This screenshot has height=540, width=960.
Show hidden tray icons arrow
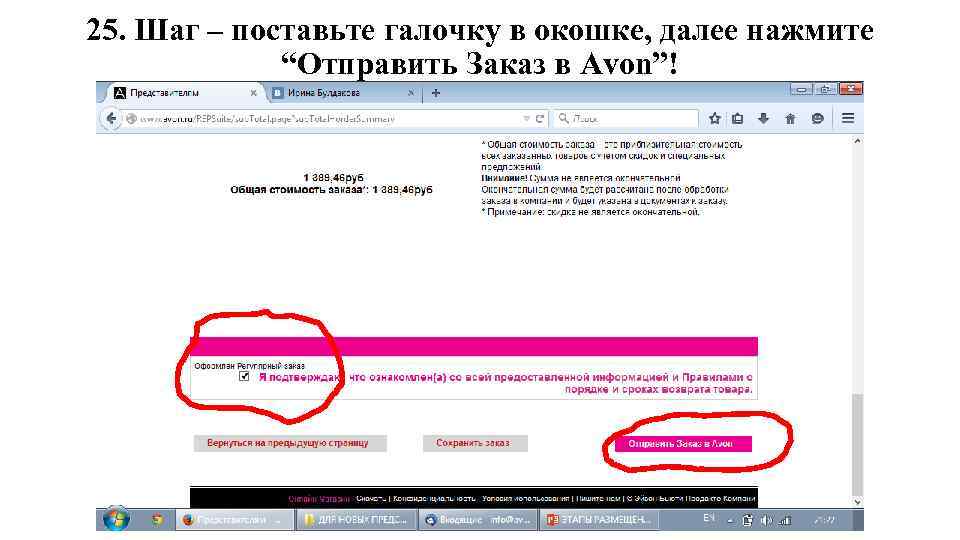click(x=730, y=521)
